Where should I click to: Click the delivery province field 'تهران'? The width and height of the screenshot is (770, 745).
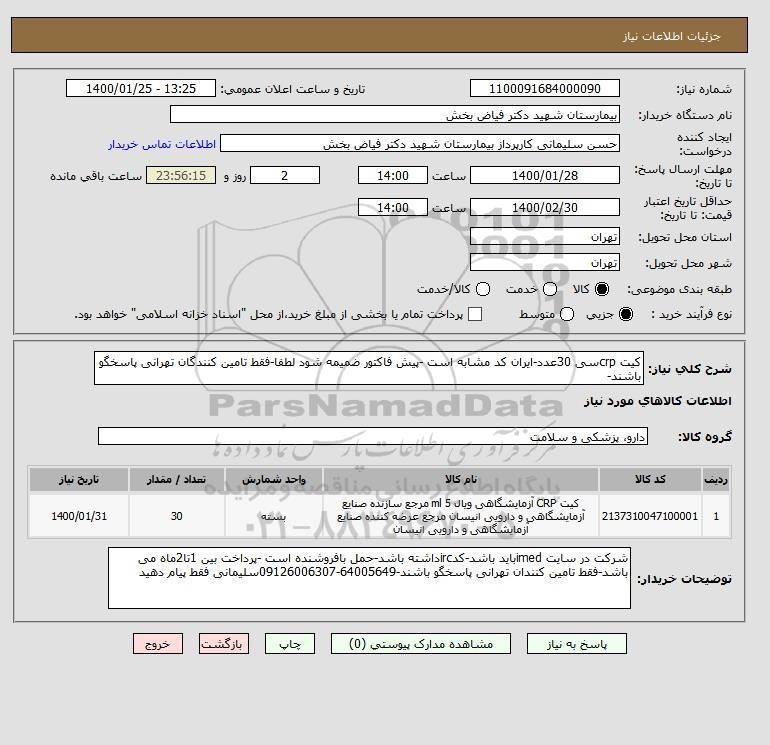pyautogui.click(x=545, y=237)
